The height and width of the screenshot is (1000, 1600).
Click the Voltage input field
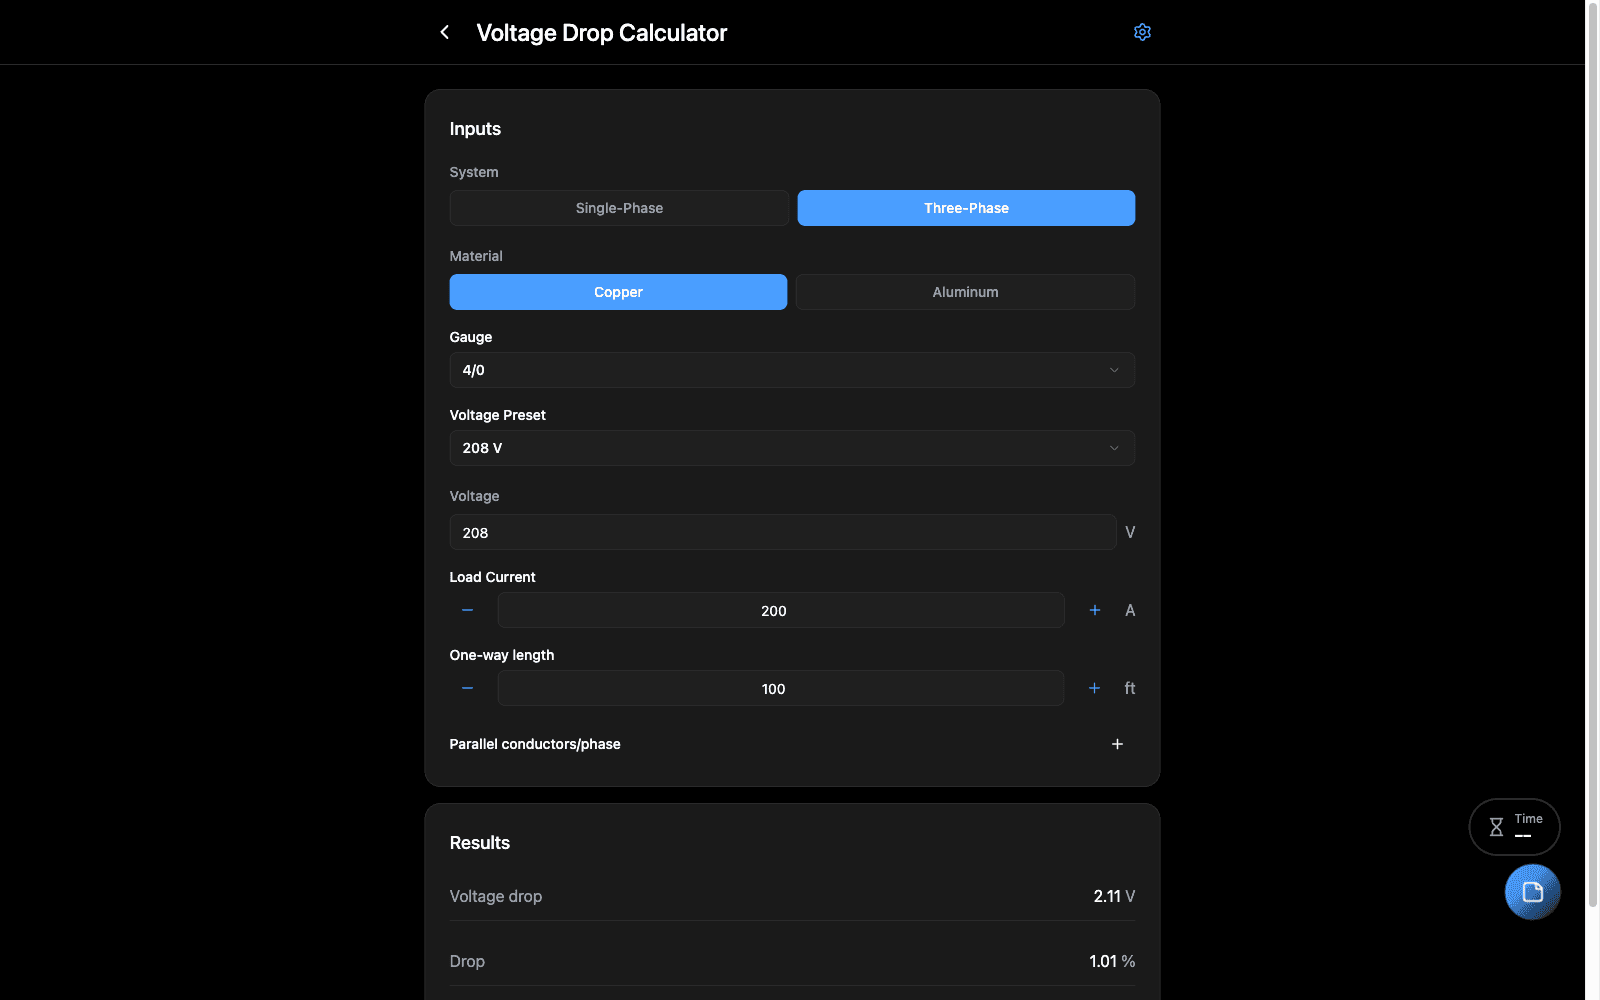click(x=783, y=532)
